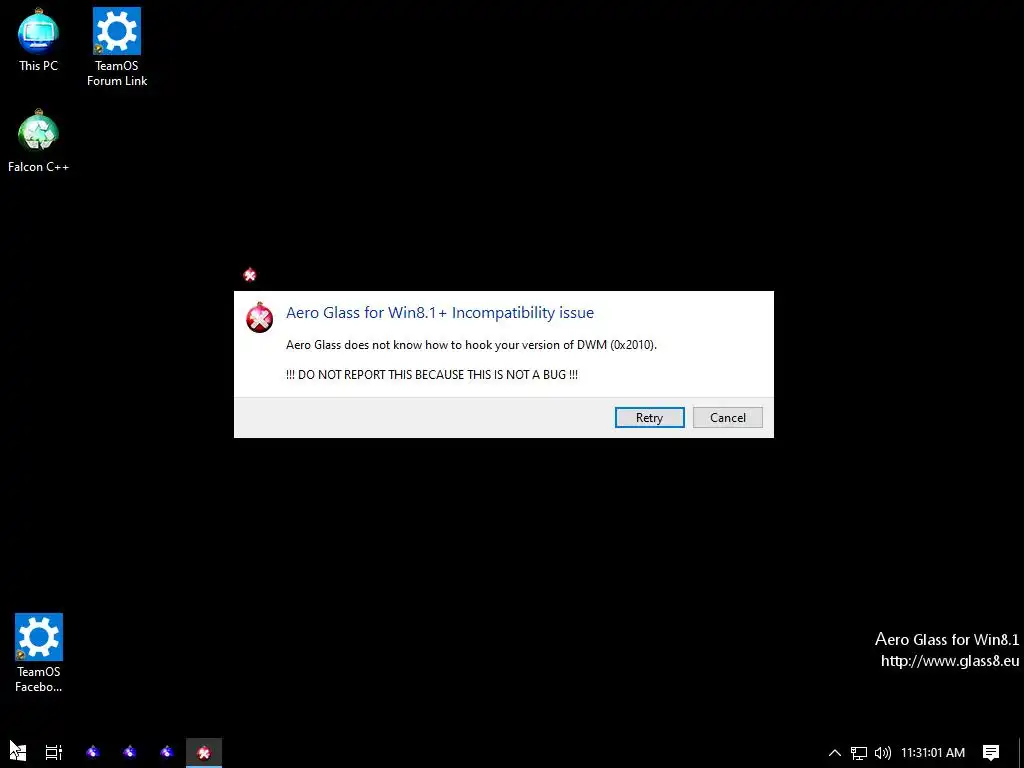Click the 'does not know how to hook' message line
Screen dimensions: 1024x768
click(472, 345)
